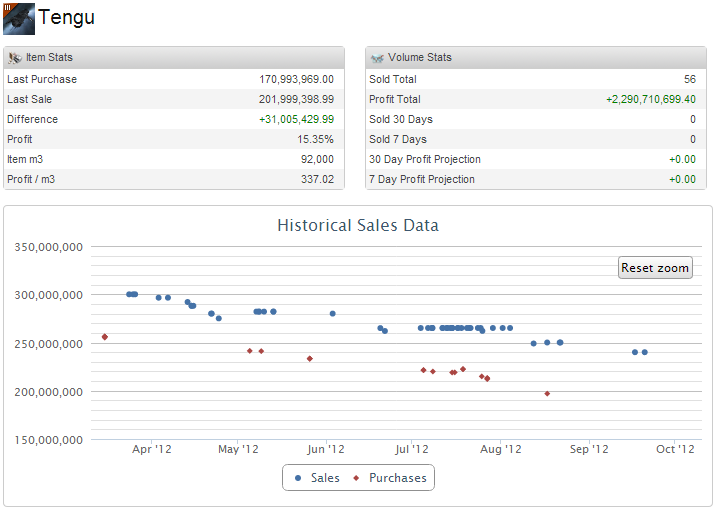Viewport: 715px width, 510px height.
Task: Click the isolated sales dot in early June
Action: pyautogui.click(x=333, y=314)
